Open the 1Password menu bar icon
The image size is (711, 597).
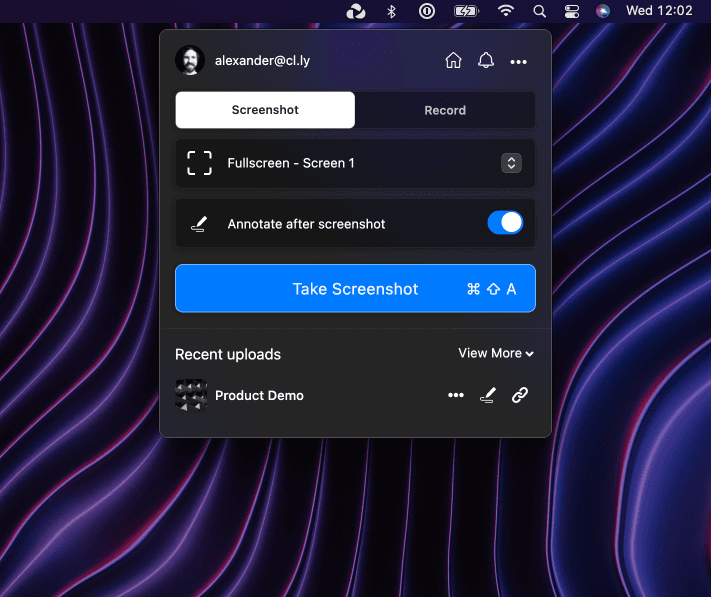point(427,11)
